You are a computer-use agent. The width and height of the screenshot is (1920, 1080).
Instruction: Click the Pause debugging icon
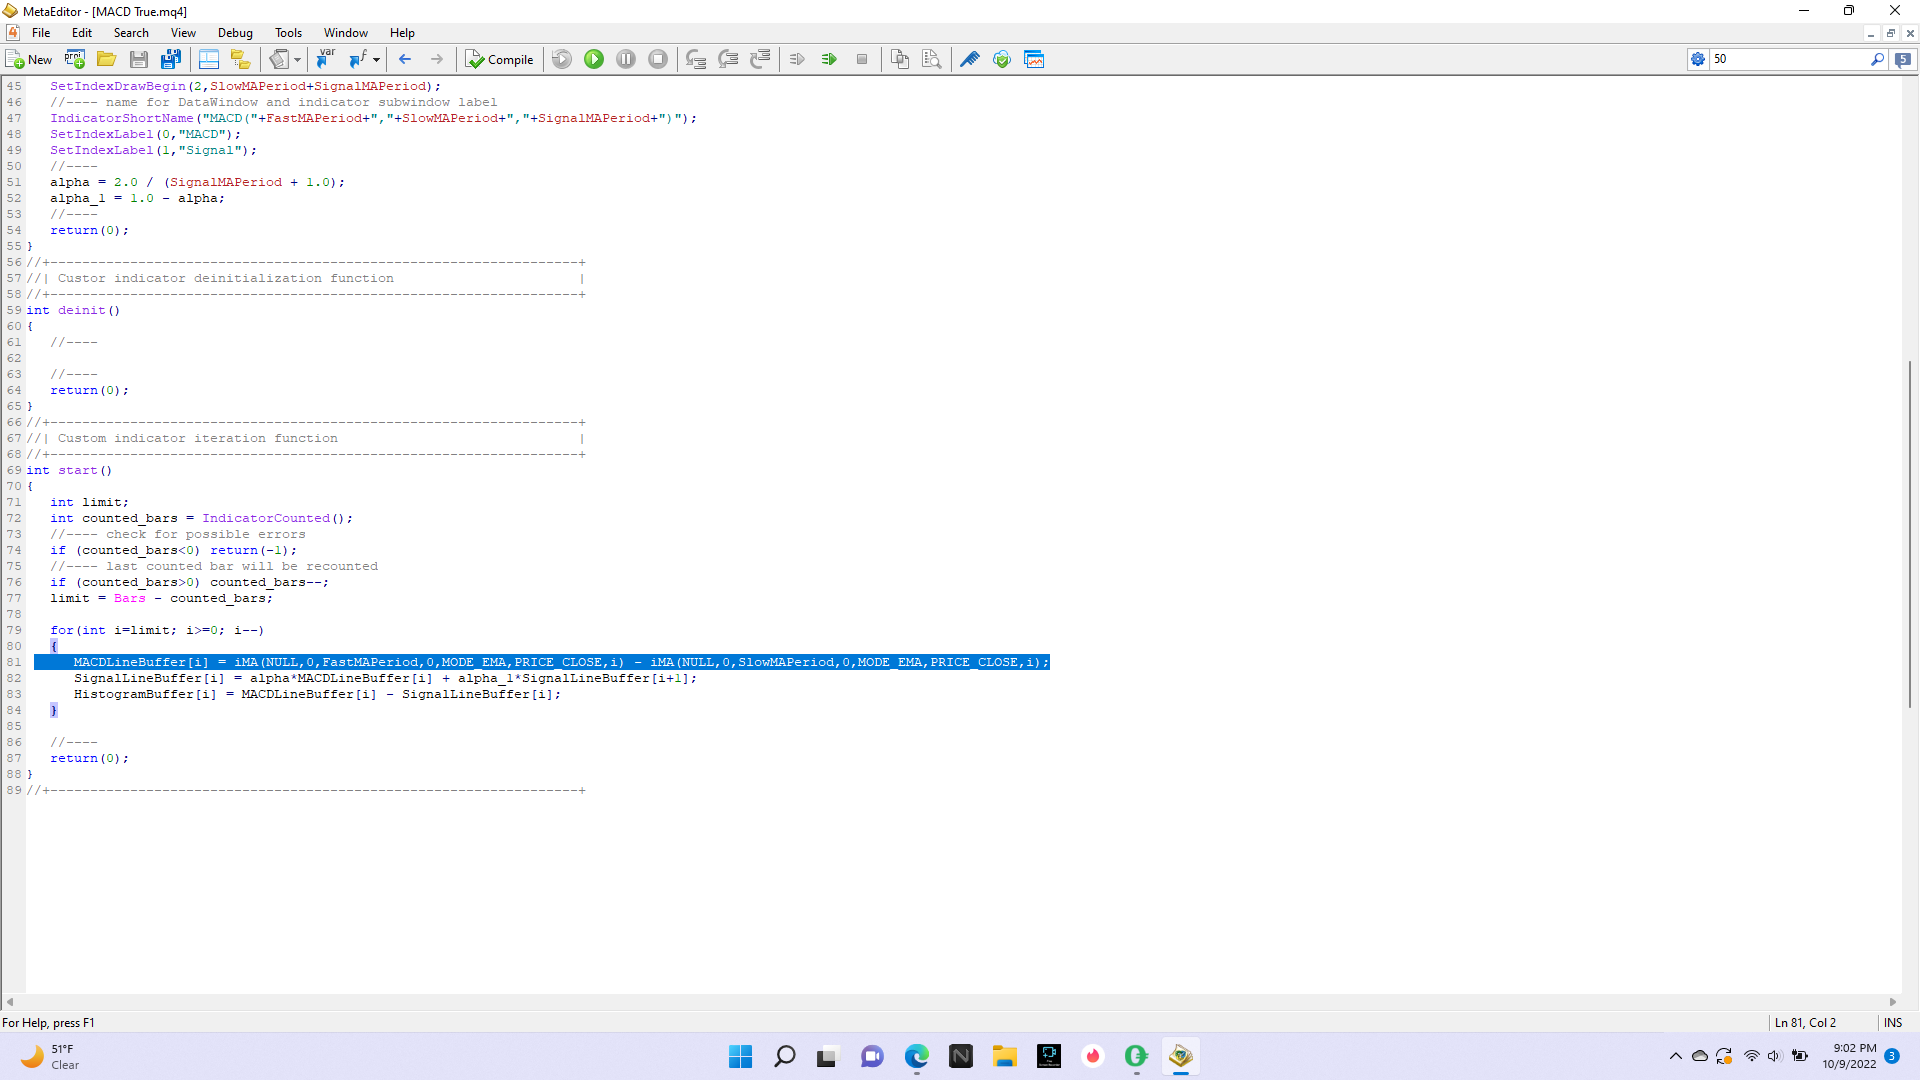pos(626,59)
